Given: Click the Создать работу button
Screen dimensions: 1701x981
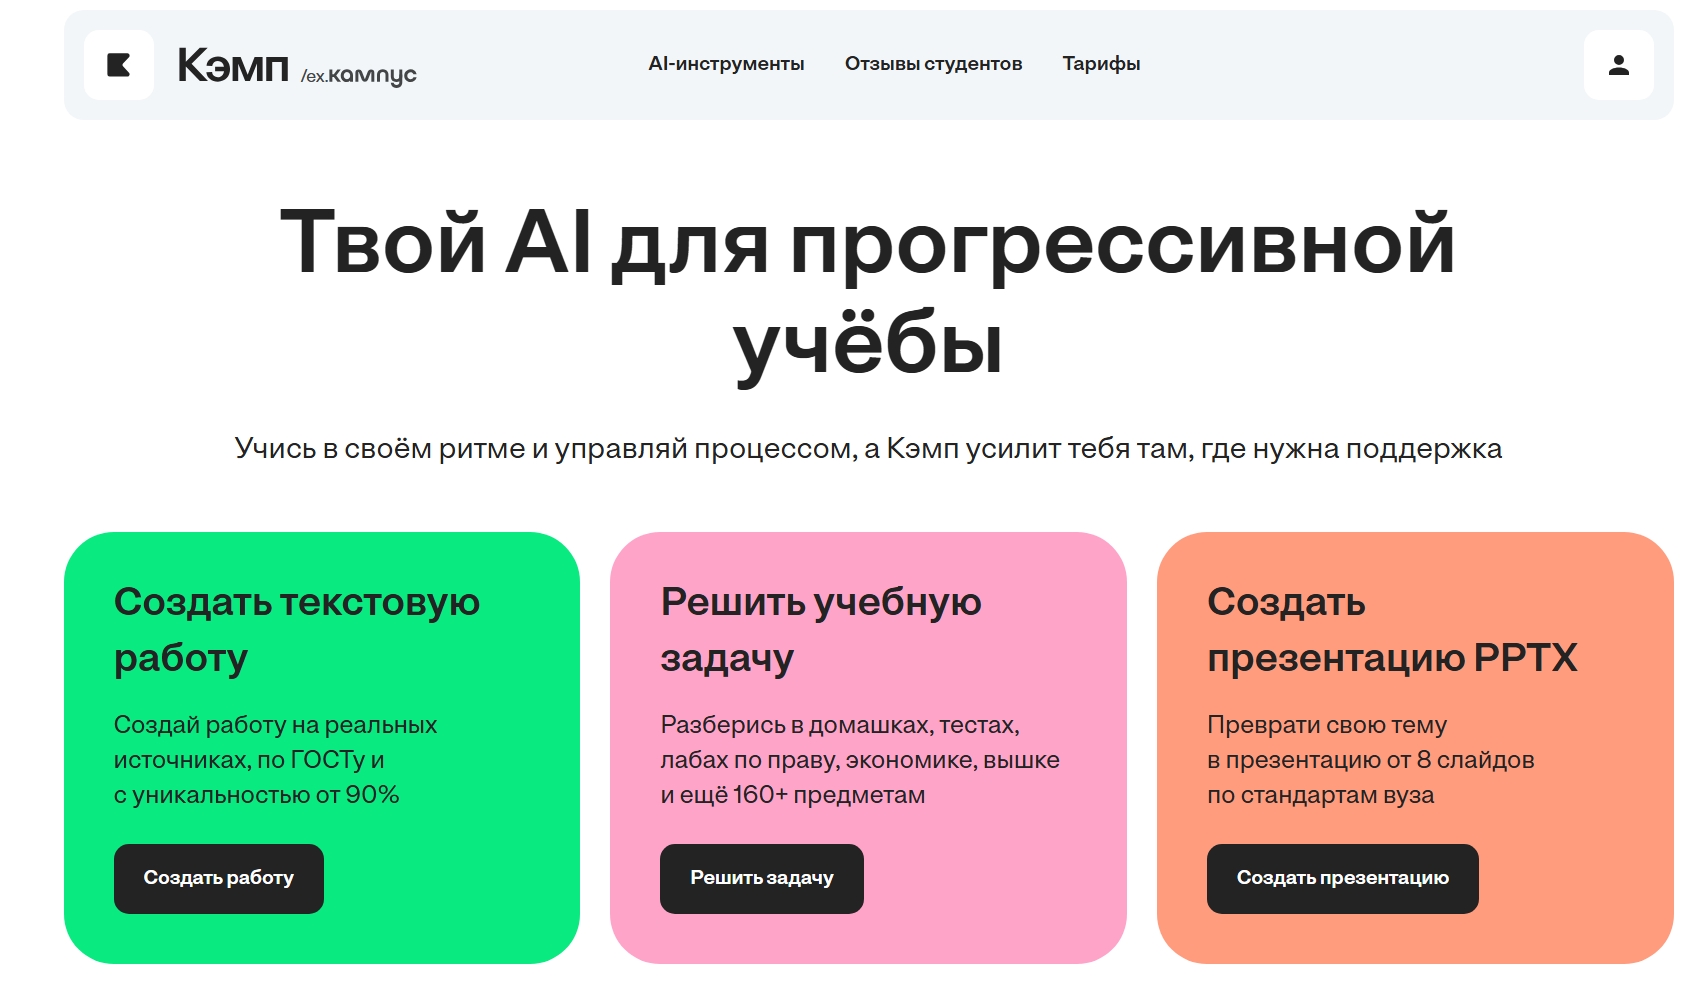Looking at the screenshot, I should click(x=219, y=878).
